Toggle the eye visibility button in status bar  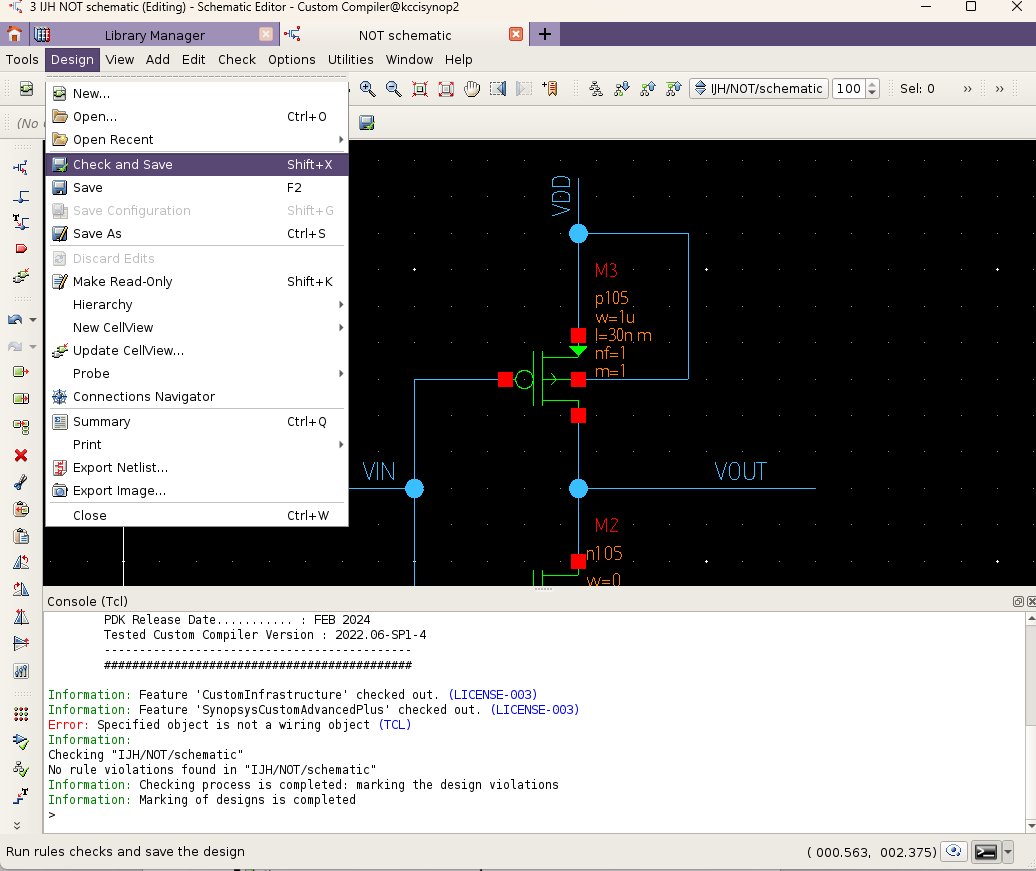(x=953, y=852)
